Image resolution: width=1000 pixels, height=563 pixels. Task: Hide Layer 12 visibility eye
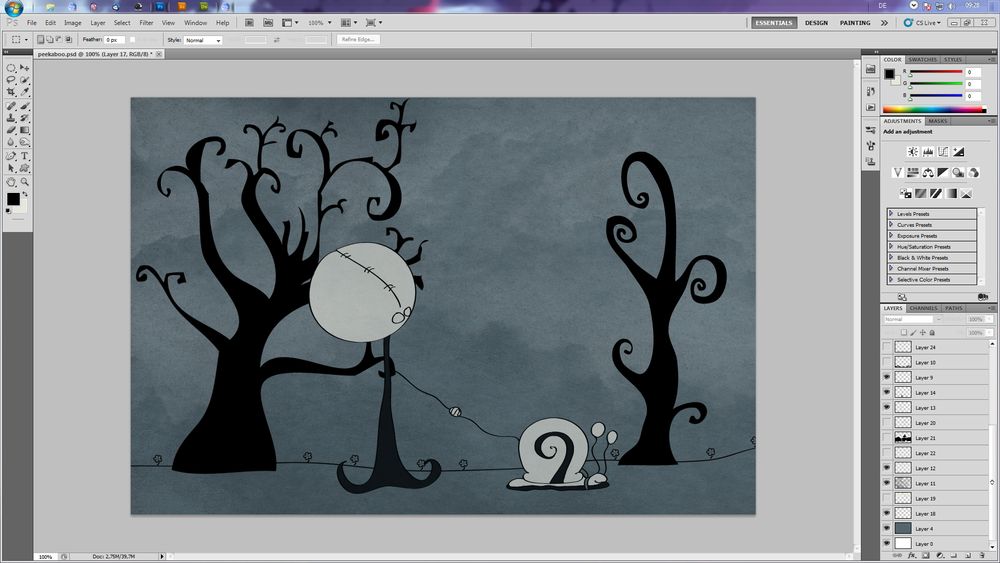(886, 468)
